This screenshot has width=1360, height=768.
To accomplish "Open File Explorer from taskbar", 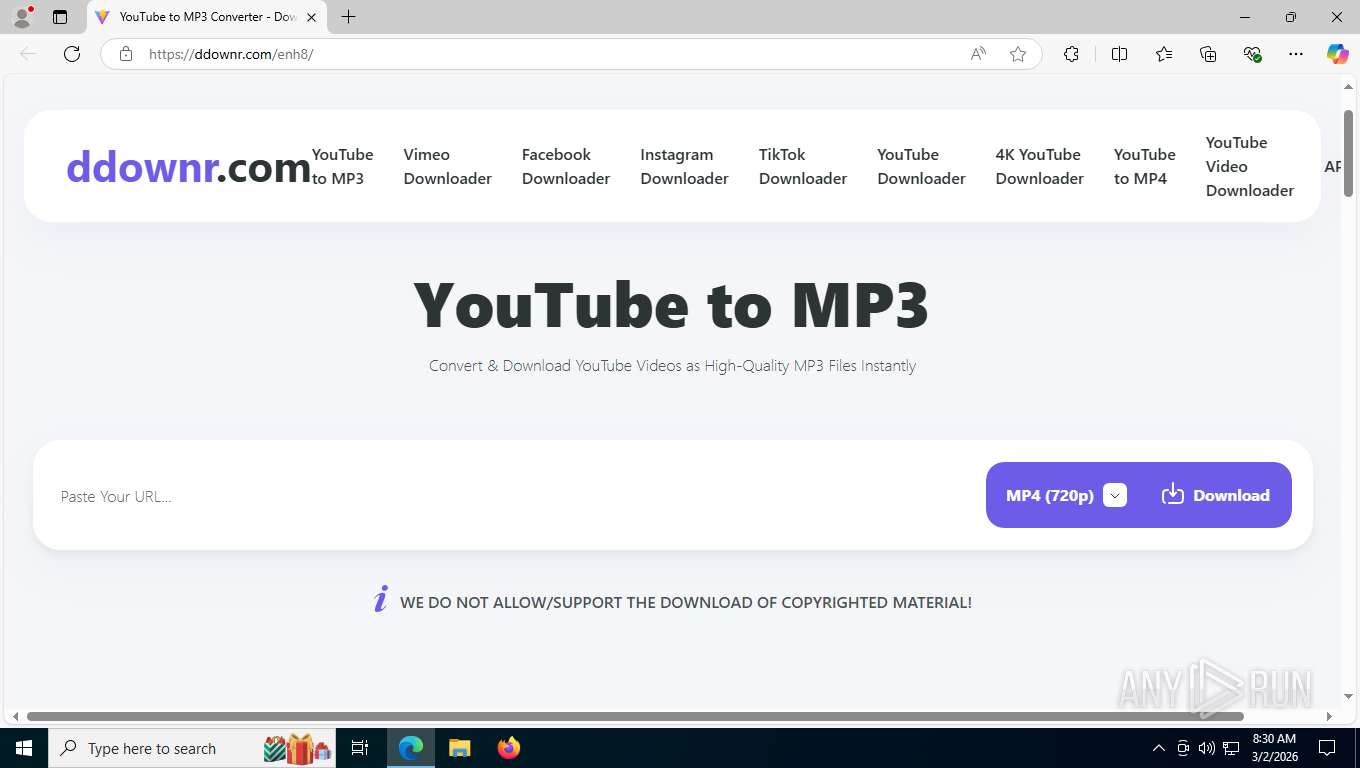I will click(459, 748).
